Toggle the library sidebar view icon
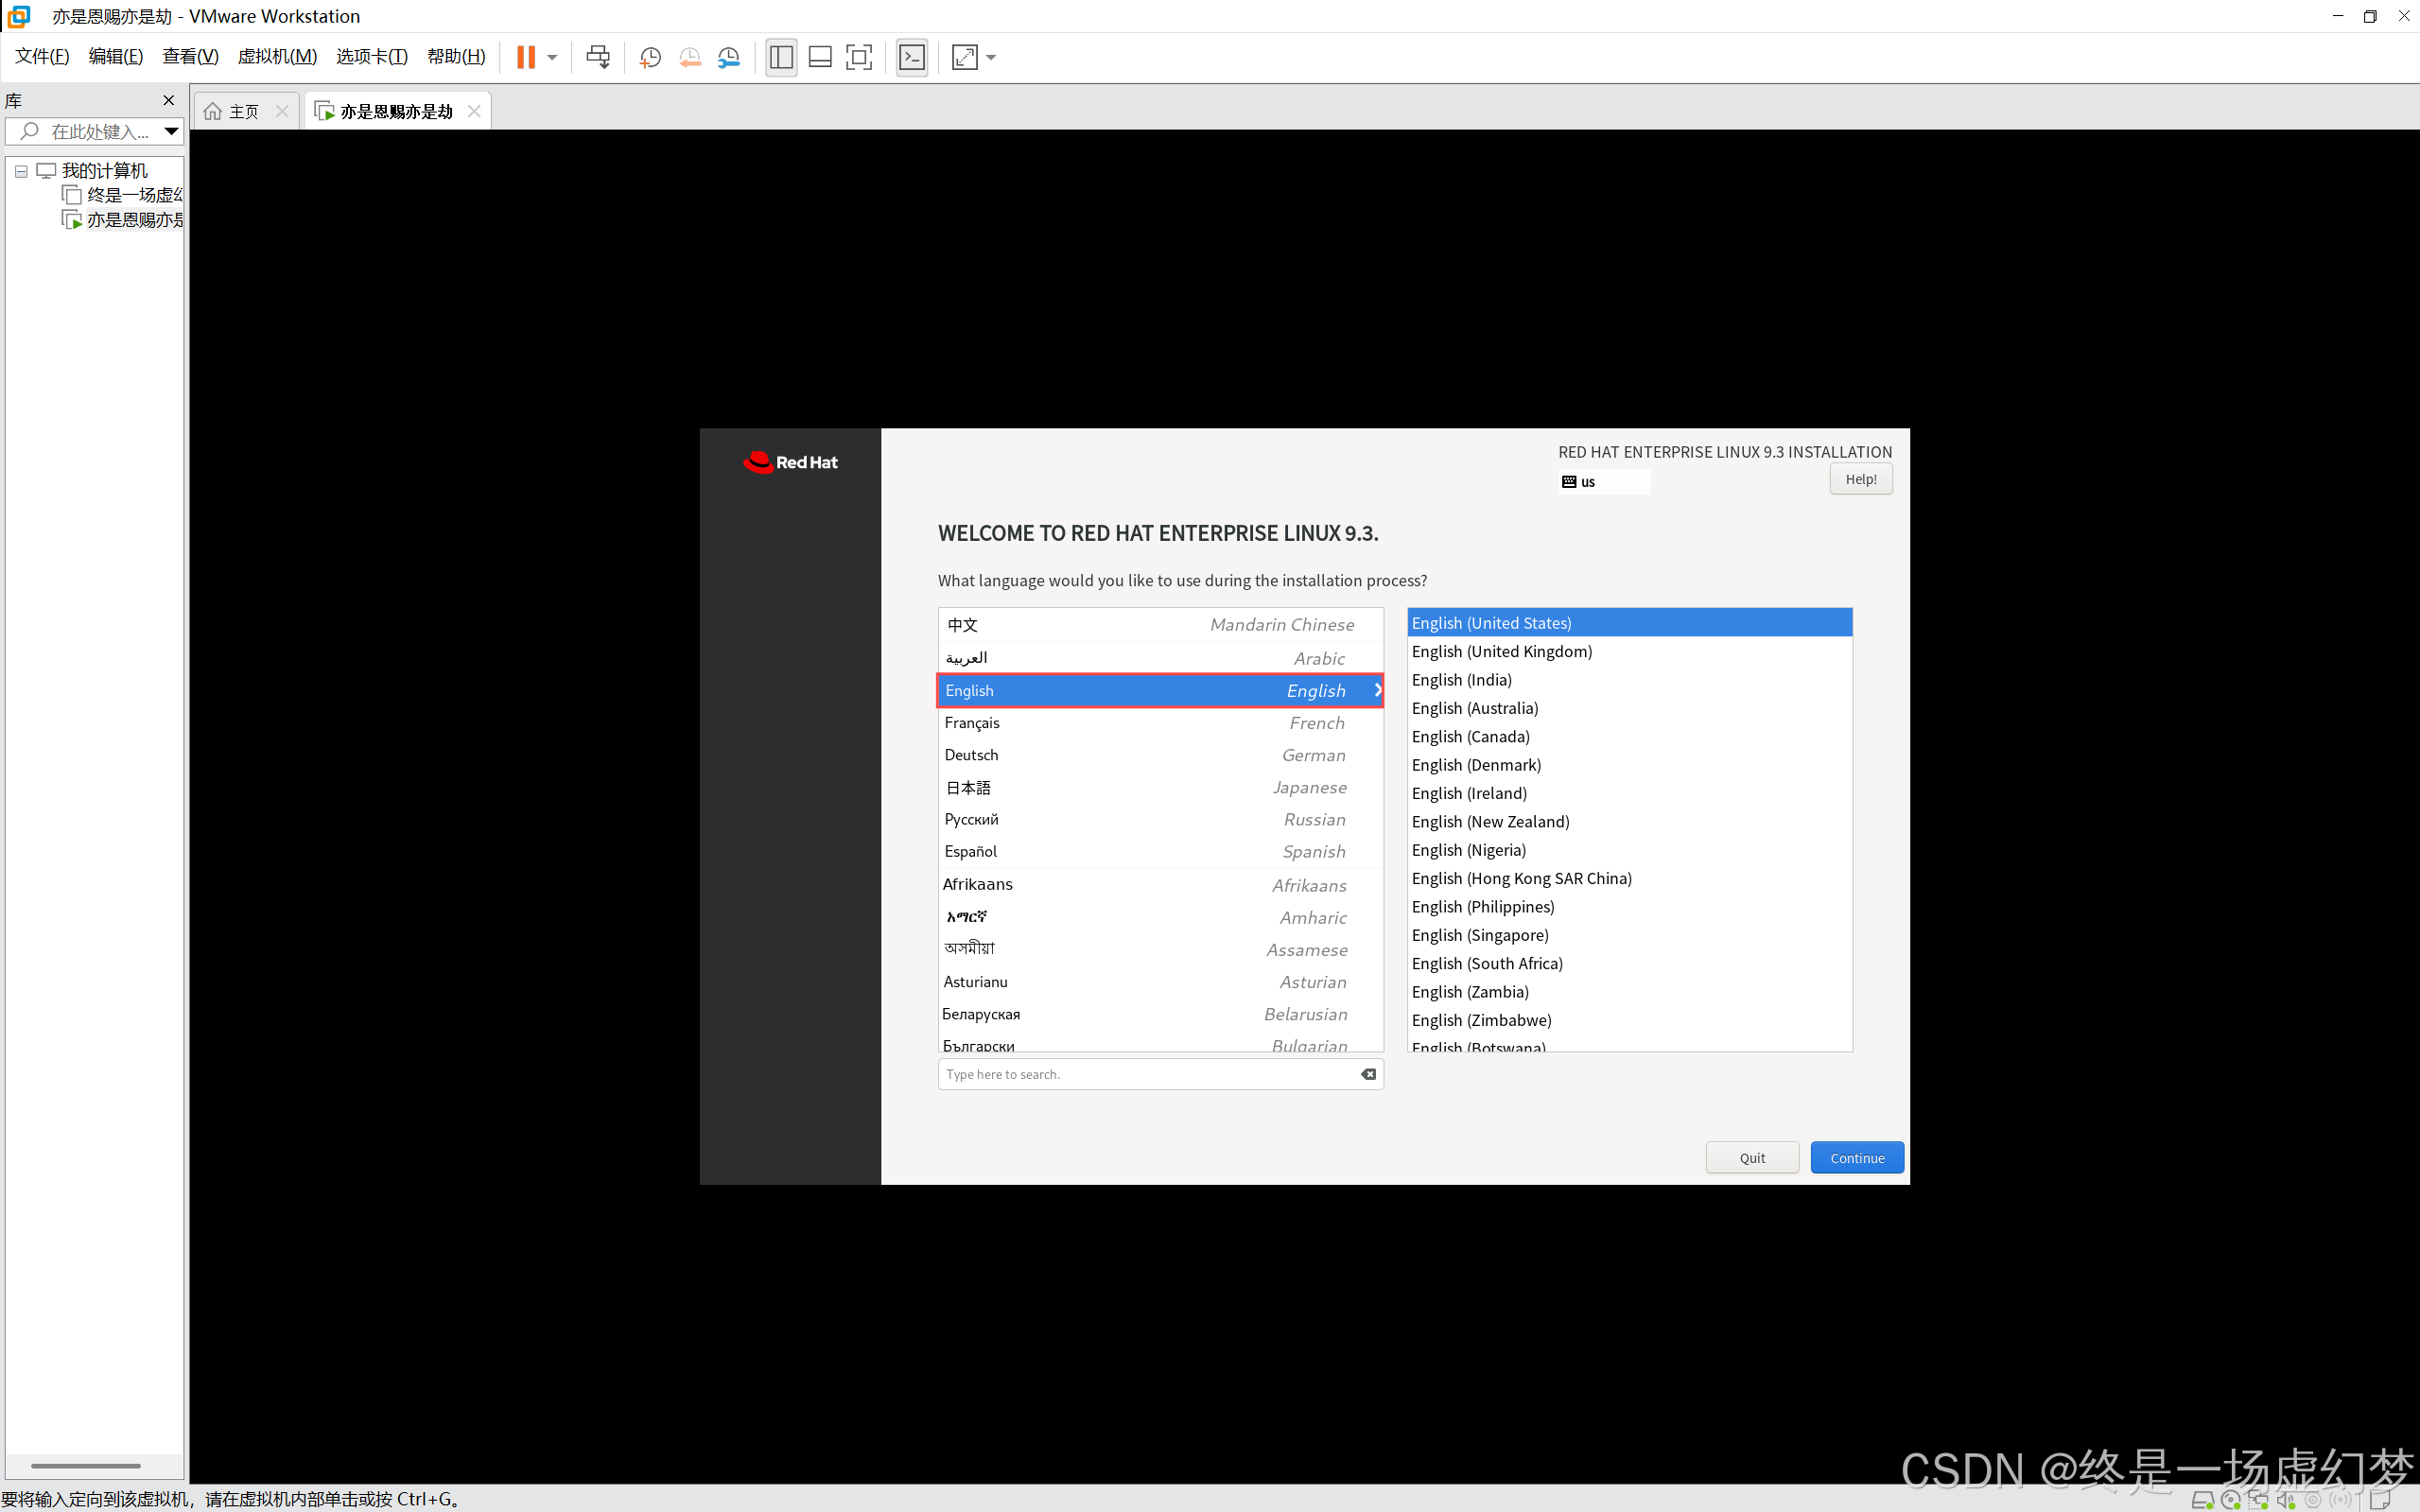 pyautogui.click(x=781, y=57)
